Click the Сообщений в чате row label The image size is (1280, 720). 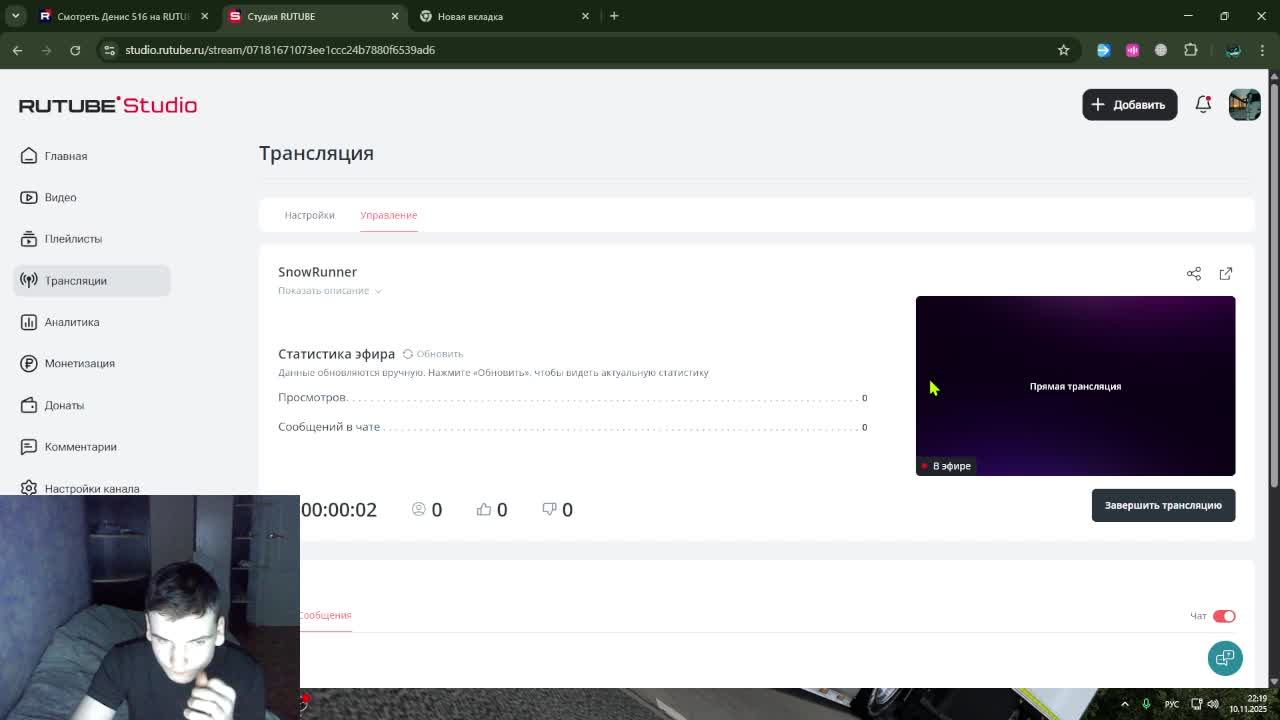pos(329,427)
